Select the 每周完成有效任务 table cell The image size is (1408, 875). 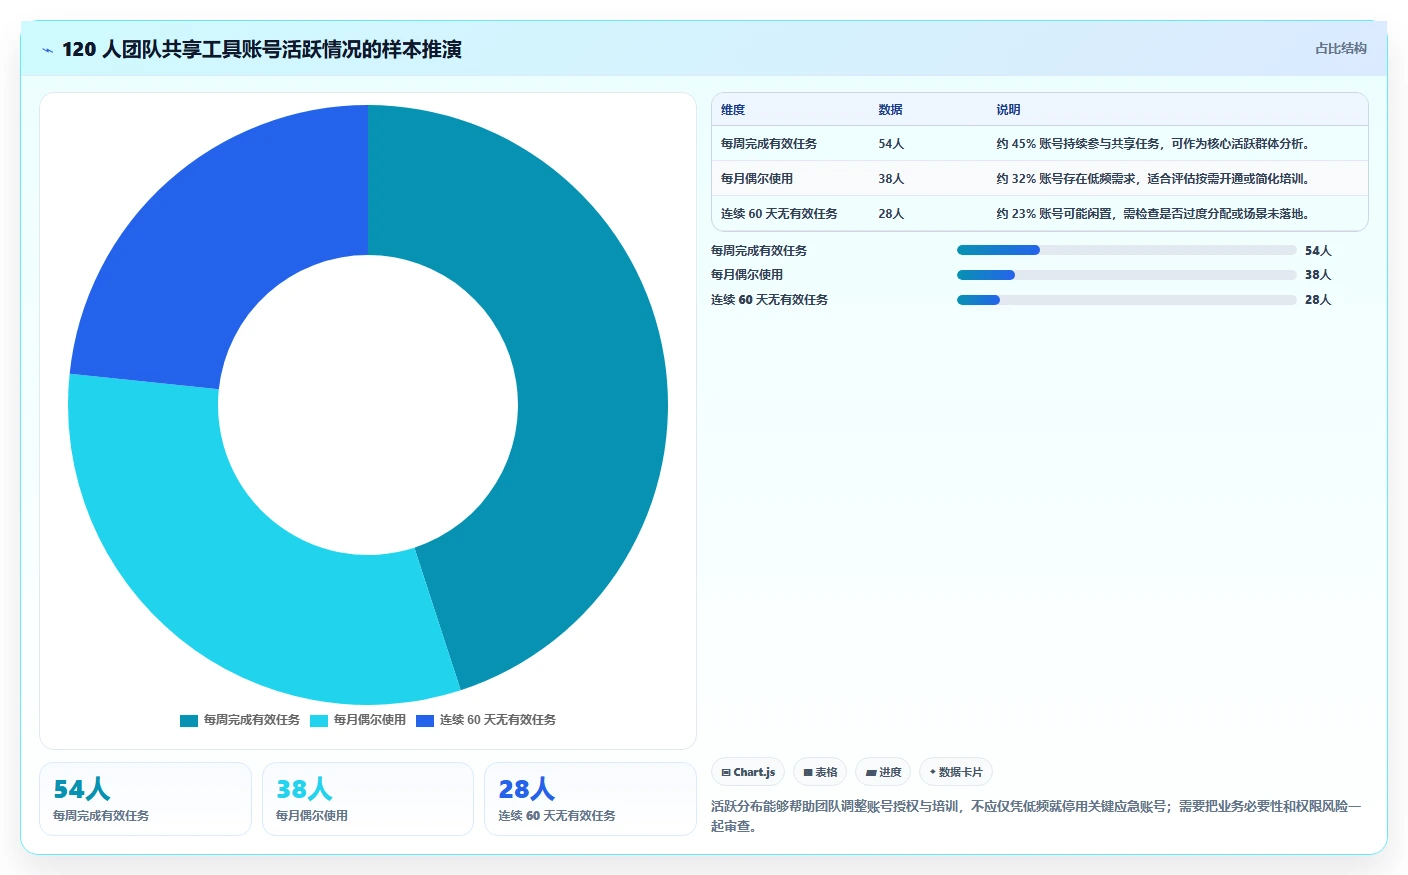click(x=769, y=144)
